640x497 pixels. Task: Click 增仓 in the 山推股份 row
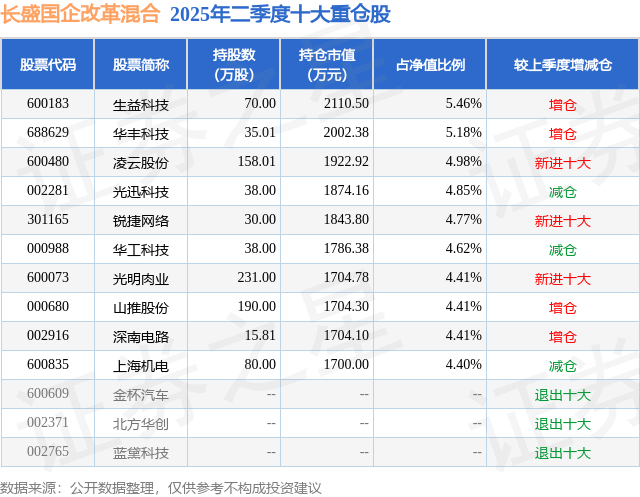pos(563,308)
